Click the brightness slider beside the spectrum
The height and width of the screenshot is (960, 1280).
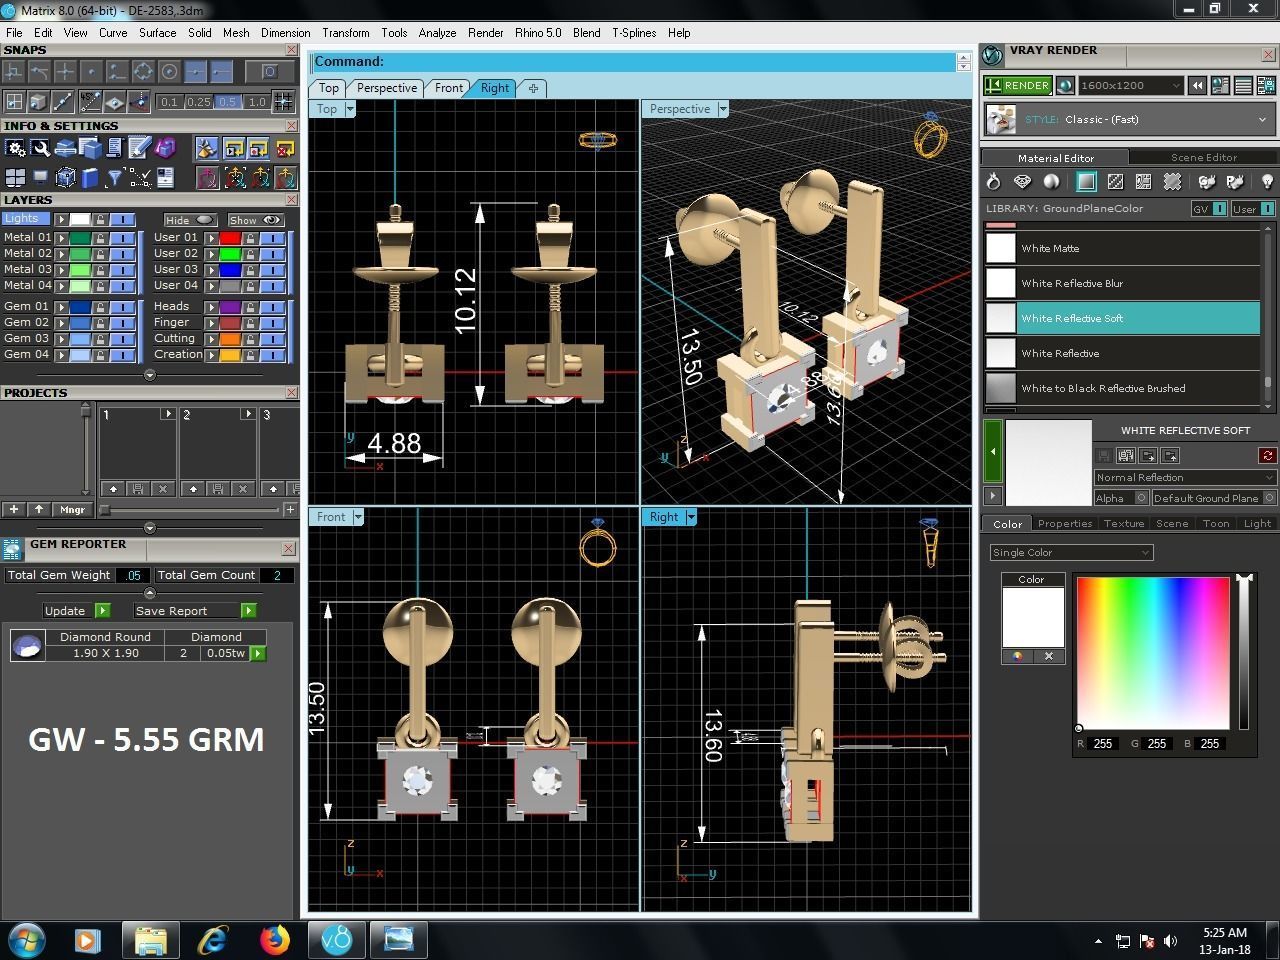point(1243,652)
